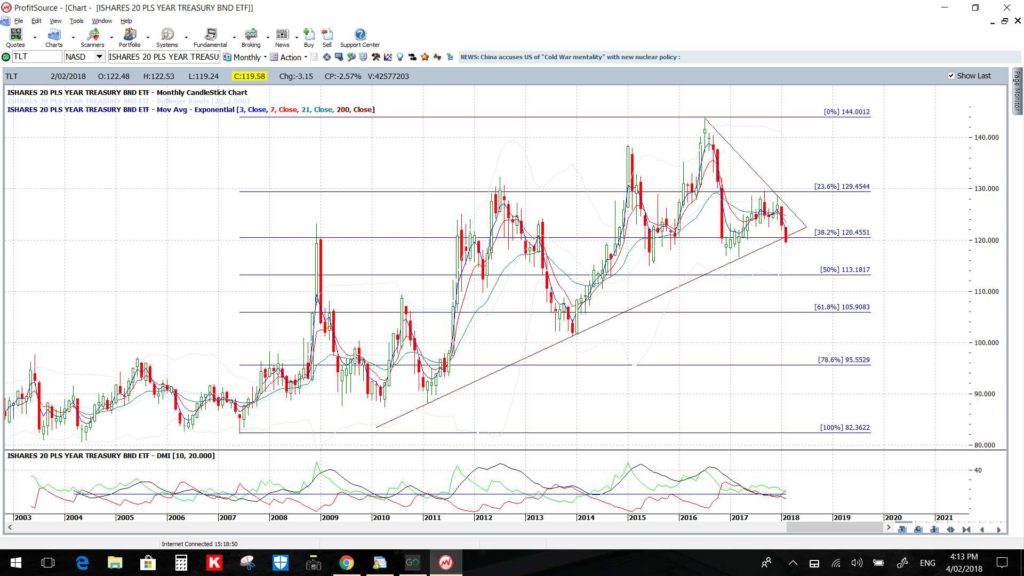The height and width of the screenshot is (576, 1024).
Task: Open the Broking tool
Action: 251,38
